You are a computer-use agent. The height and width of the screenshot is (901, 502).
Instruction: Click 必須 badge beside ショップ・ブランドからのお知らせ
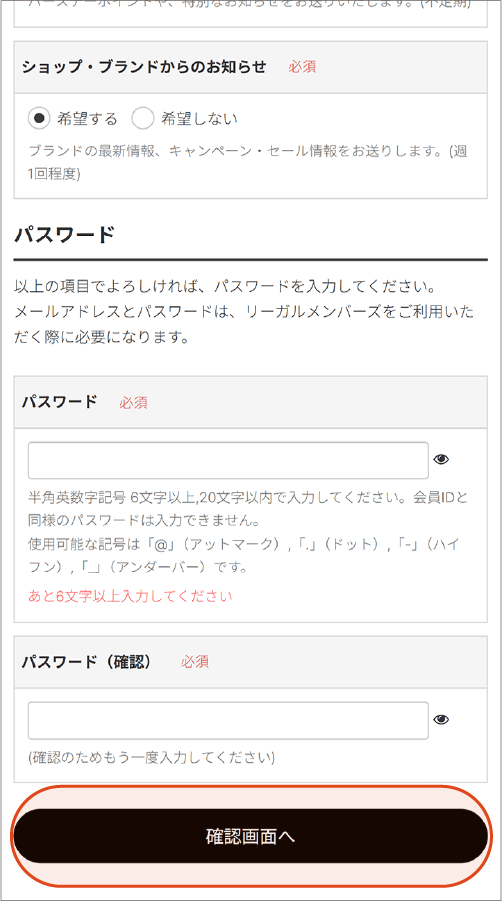tap(302, 67)
